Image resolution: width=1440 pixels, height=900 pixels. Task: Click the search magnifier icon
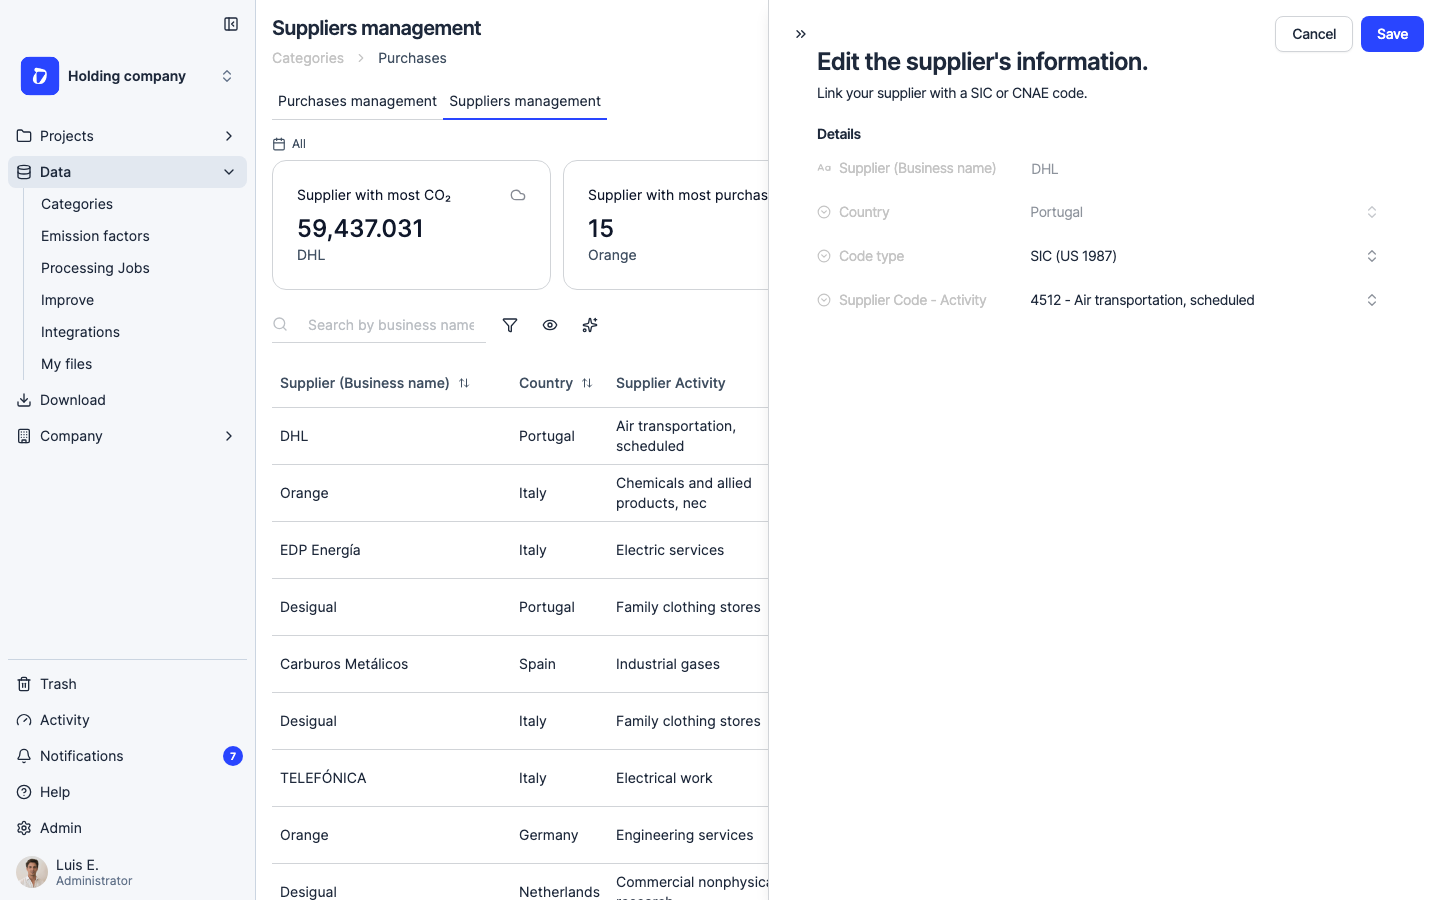pos(281,325)
